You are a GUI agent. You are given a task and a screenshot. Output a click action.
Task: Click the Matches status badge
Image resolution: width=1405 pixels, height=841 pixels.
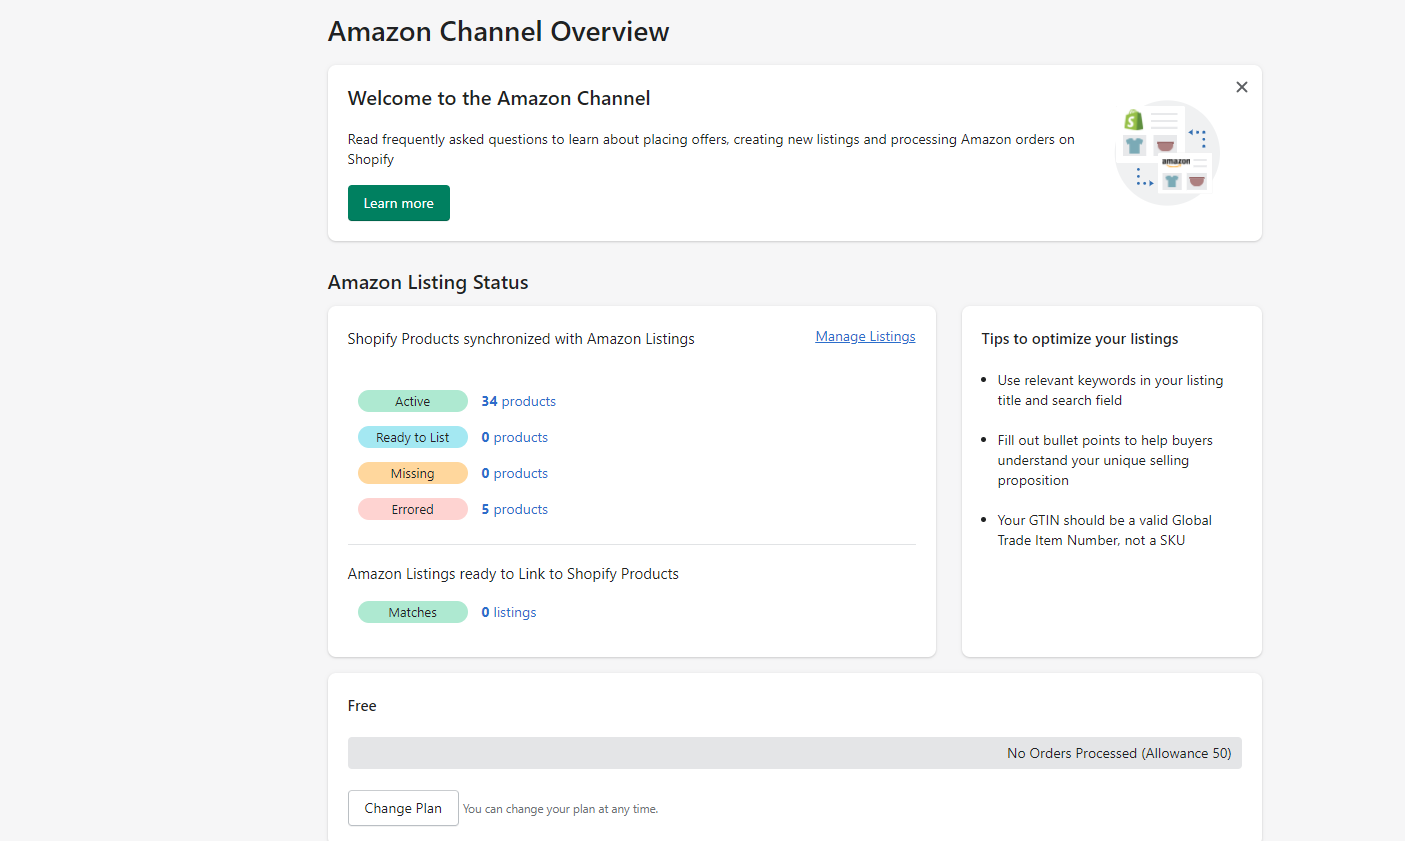413,612
